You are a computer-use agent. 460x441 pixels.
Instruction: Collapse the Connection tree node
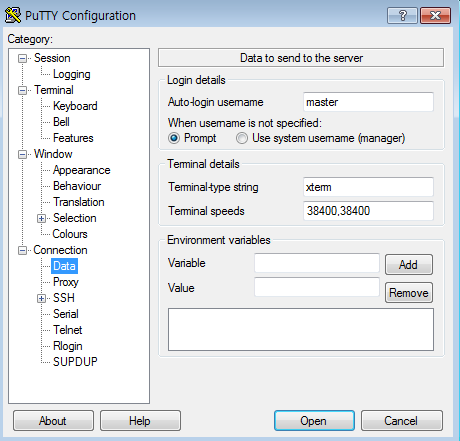click(22, 250)
